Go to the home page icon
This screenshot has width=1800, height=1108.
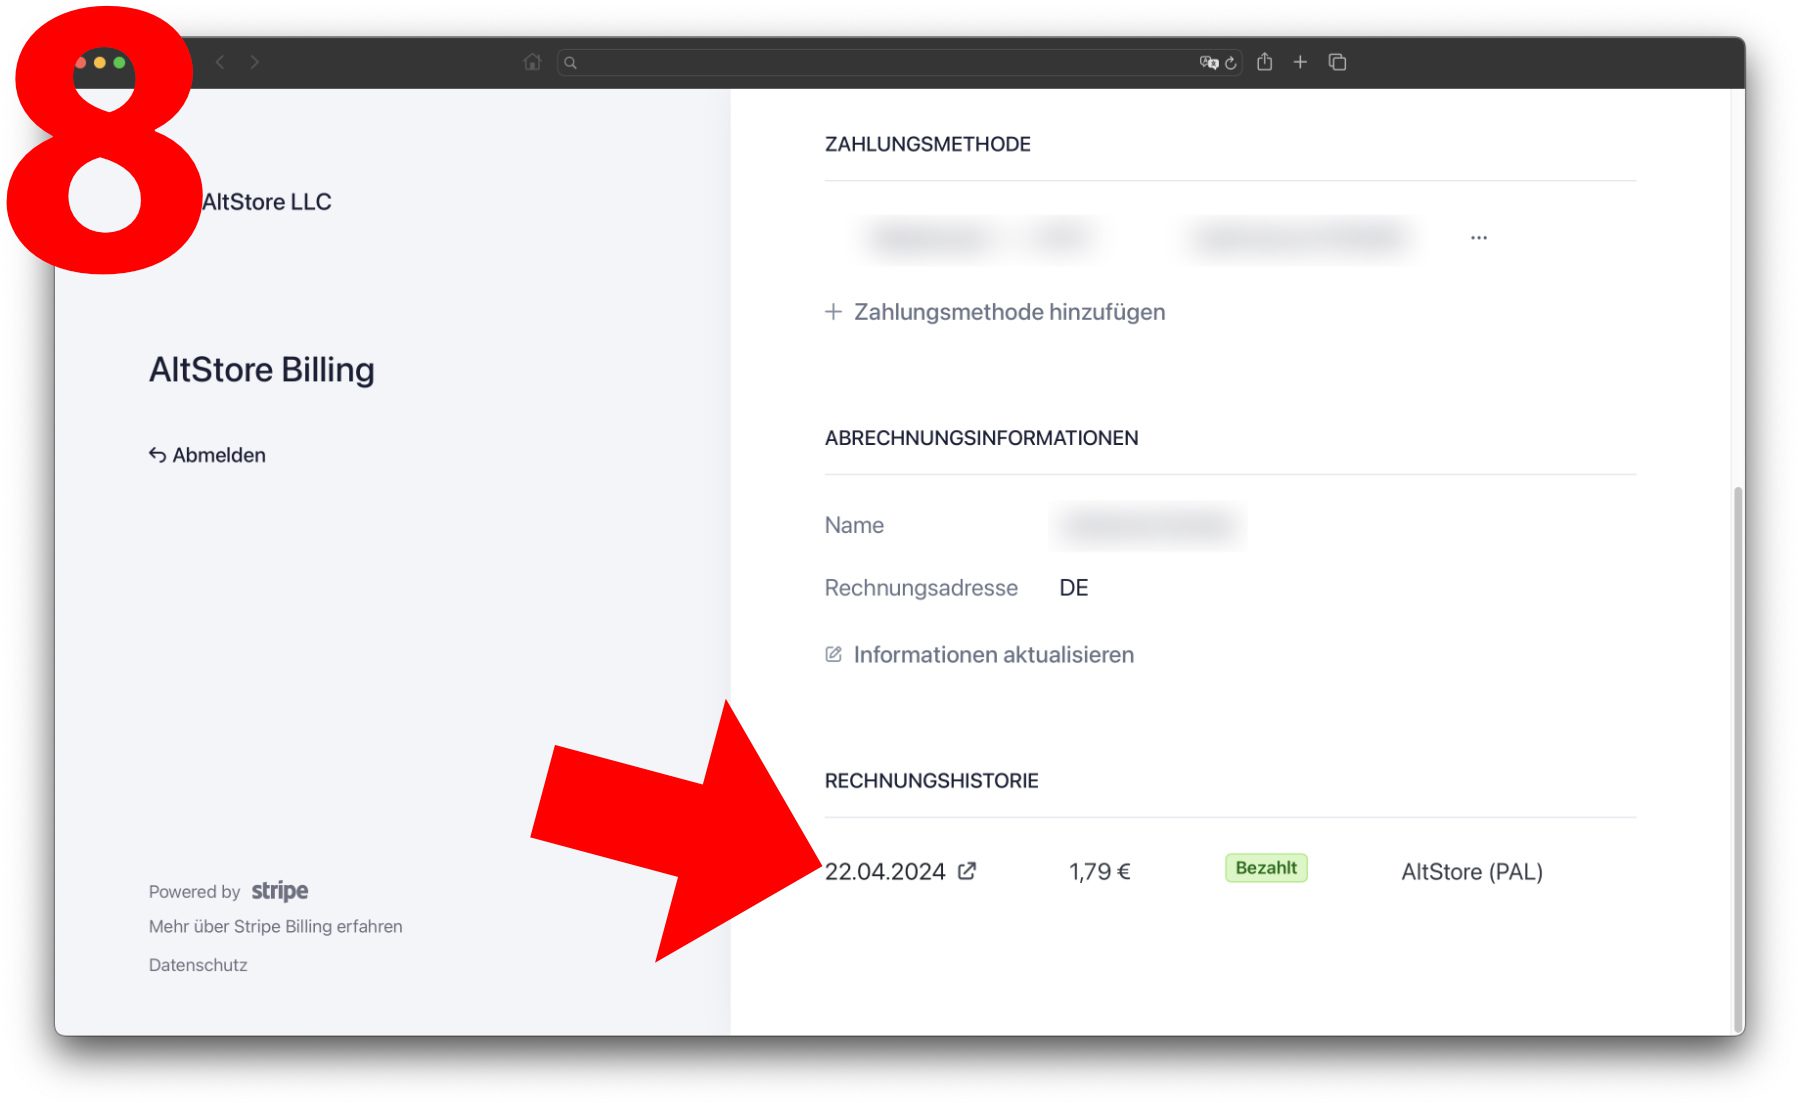[532, 62]
